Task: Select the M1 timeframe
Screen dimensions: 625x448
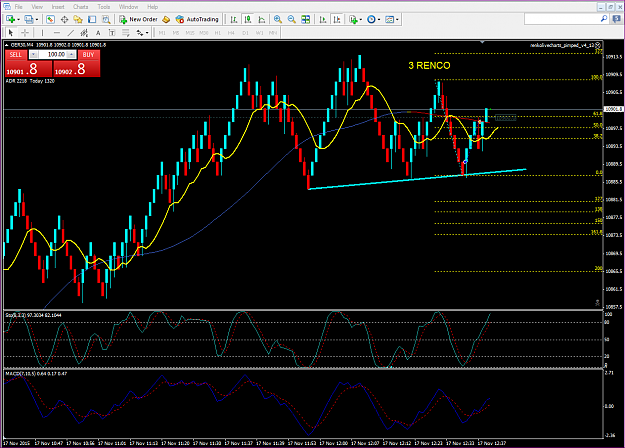Action: pos(162,33)
